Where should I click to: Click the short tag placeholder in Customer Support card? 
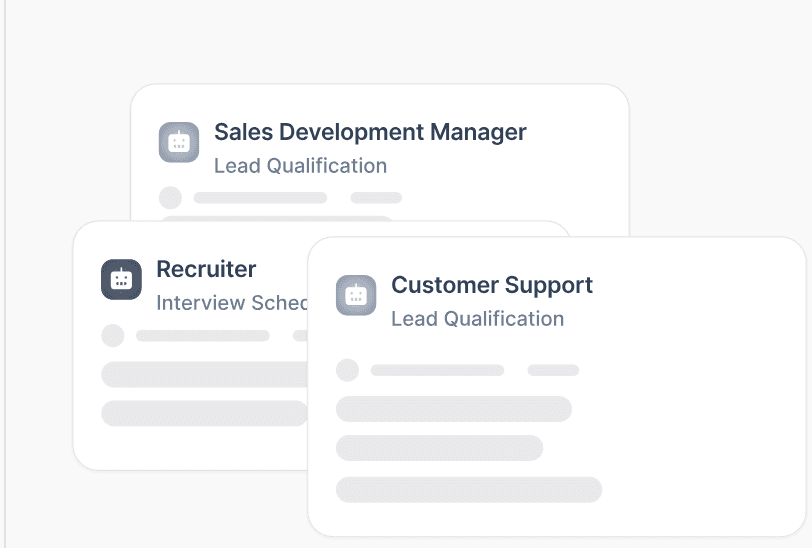tap(553, 370)
